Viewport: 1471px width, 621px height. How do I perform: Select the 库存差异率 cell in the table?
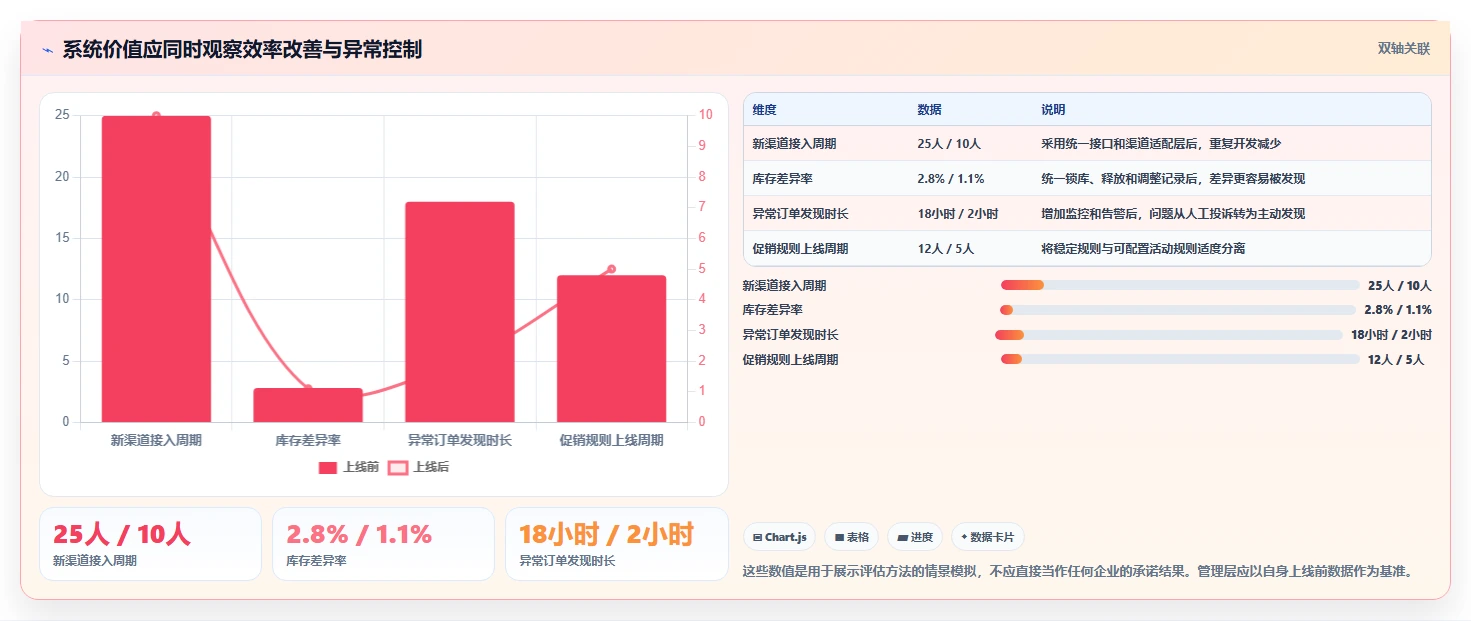pyautogui.click(x=783, y=179)
